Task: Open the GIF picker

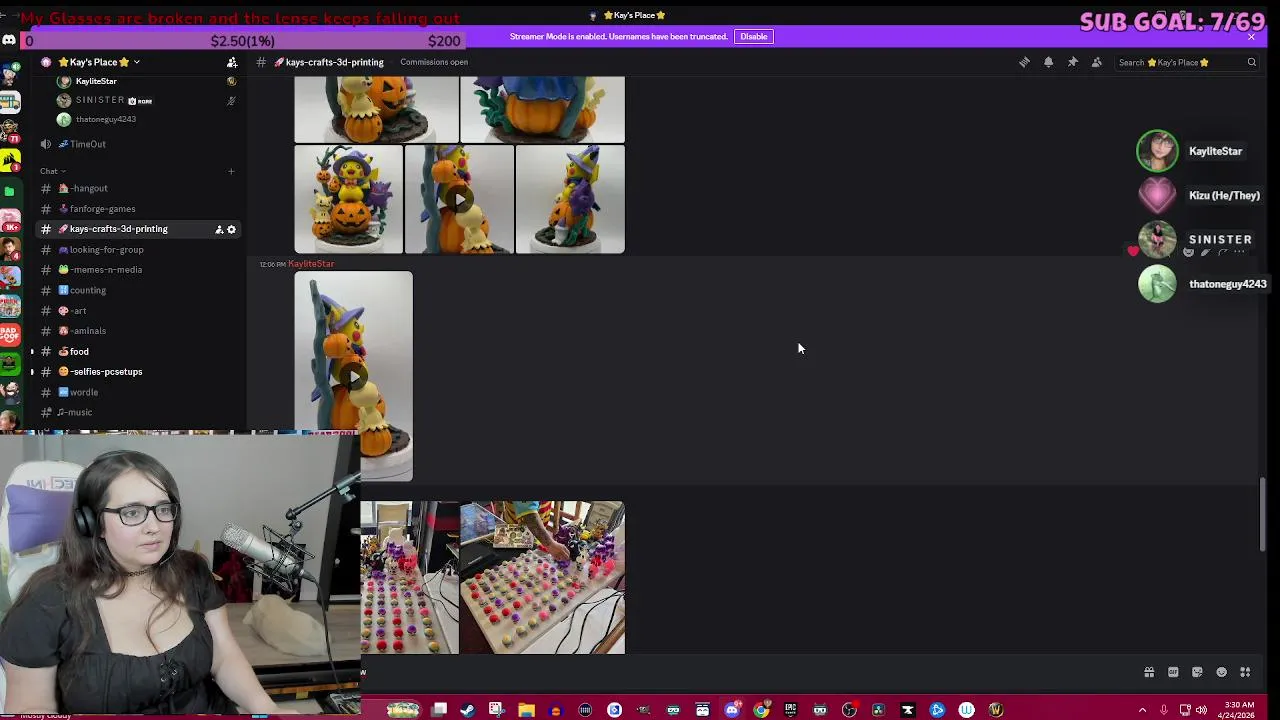Action: [x=1173, y=672]
